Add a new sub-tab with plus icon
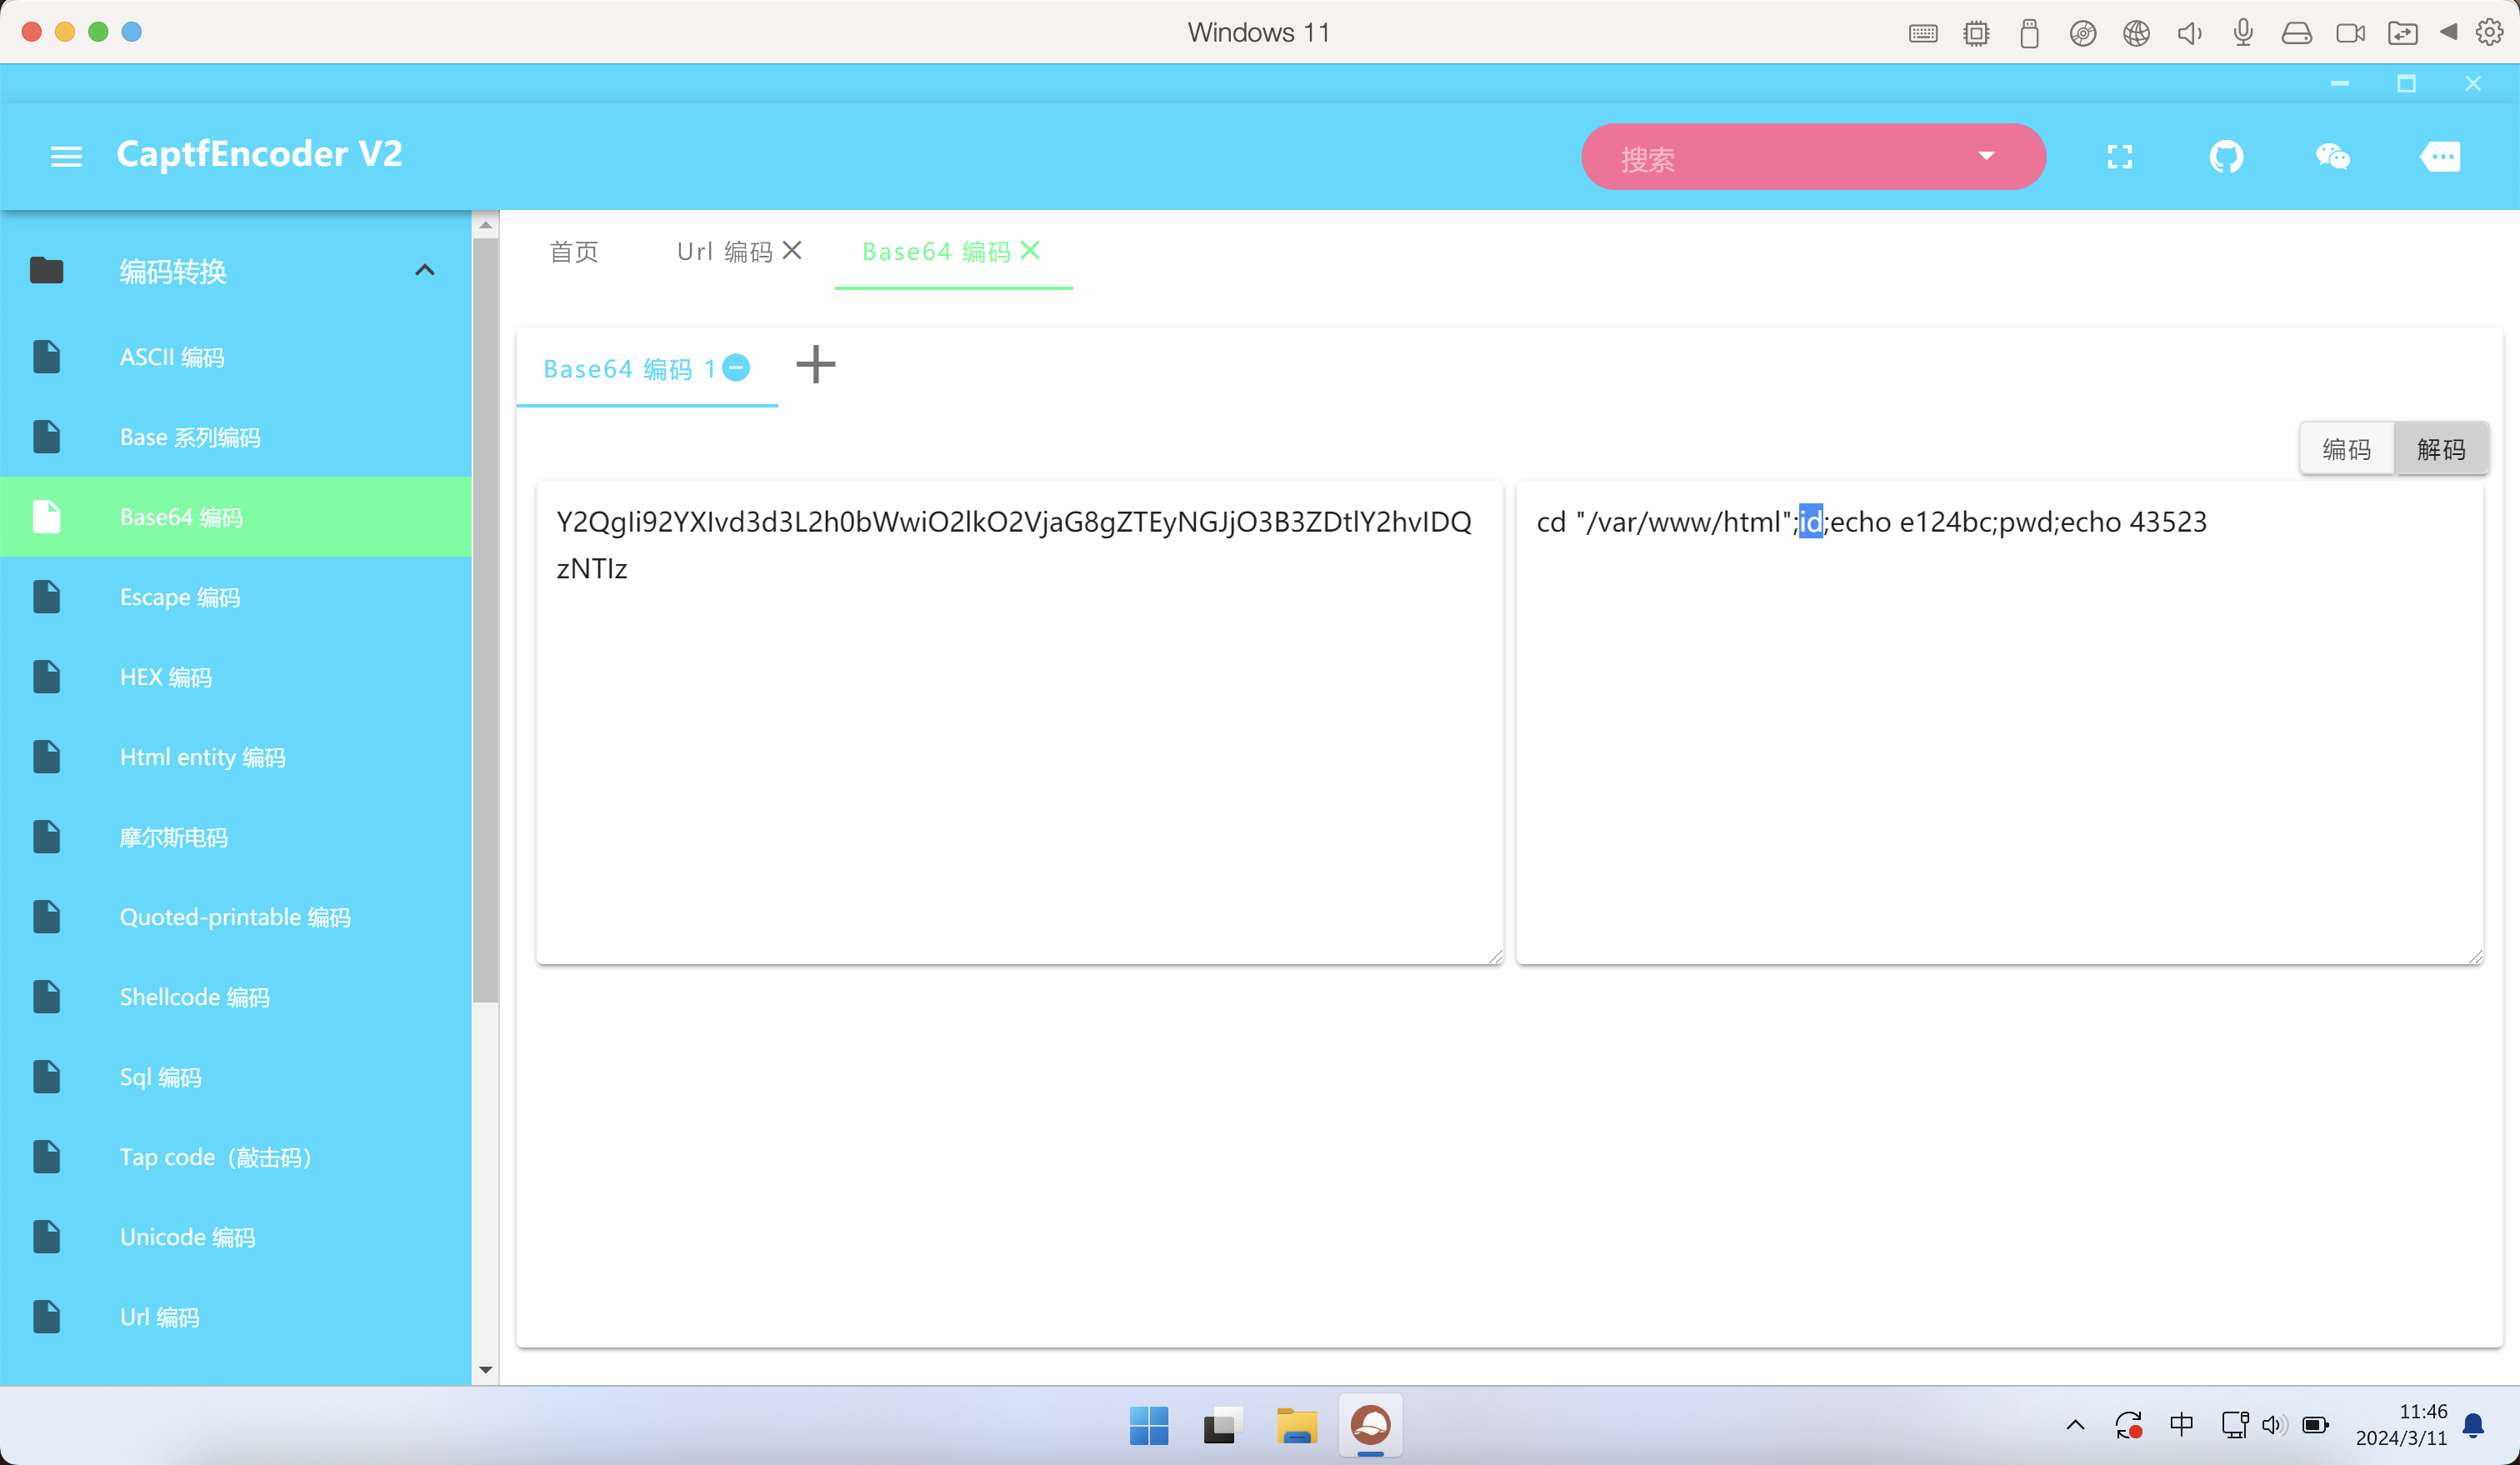This screenshot has height=1465, width=2520. (816, 364)
